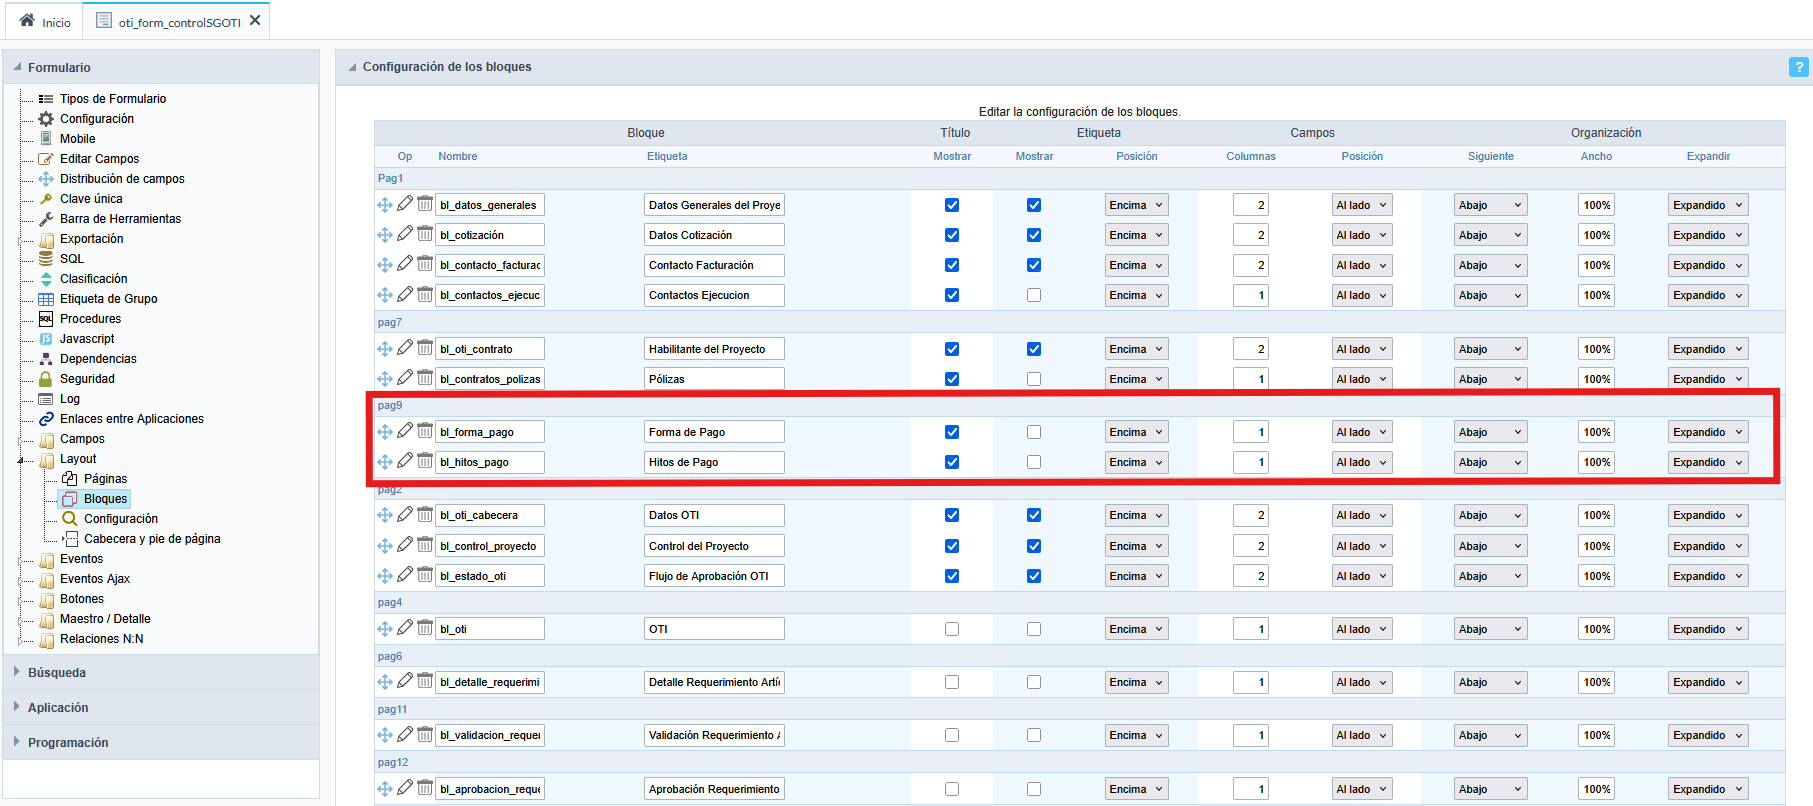Viewport: 1813px width, 806px height.
Task: Open Expandir dropdown for bl_oti
Action: coord(1708,629)
